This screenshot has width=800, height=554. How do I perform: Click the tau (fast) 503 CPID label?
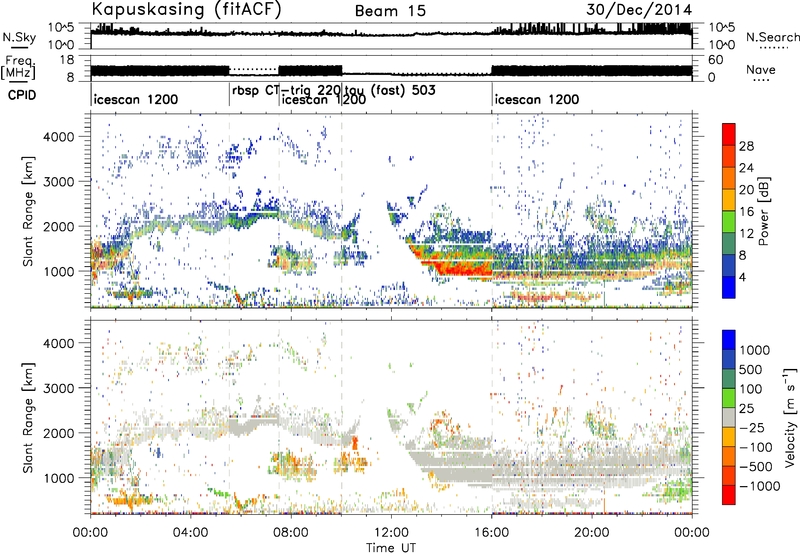[x=390, y=90]
